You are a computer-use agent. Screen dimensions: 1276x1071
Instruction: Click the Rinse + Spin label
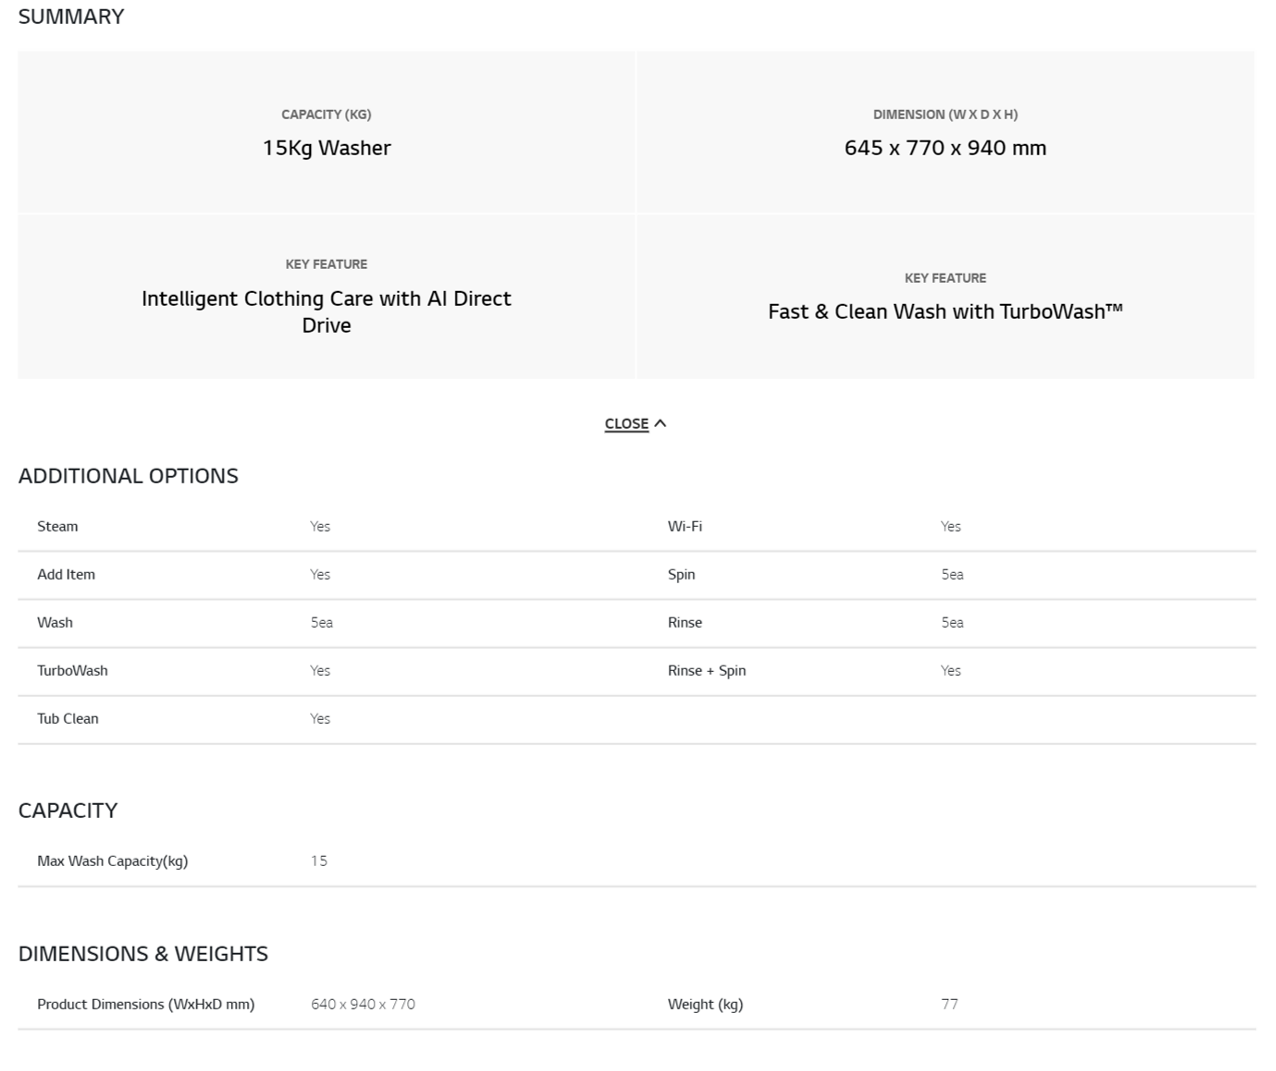point(707,671)
